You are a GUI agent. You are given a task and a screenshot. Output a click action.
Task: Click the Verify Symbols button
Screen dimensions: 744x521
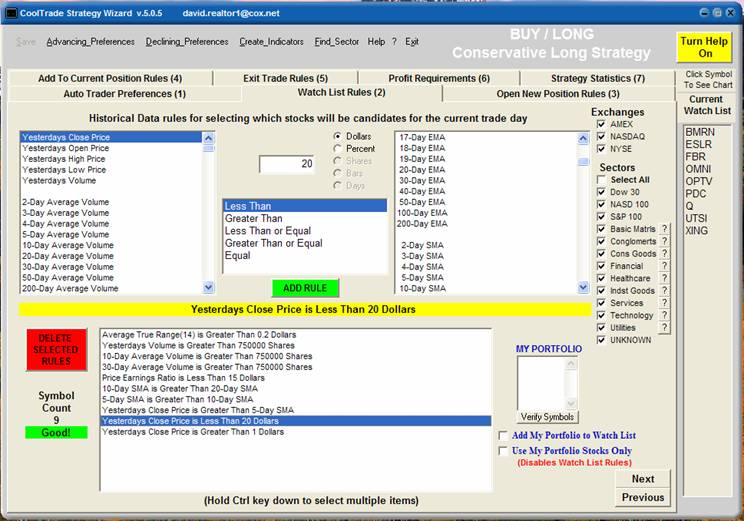tap(547, 417)
